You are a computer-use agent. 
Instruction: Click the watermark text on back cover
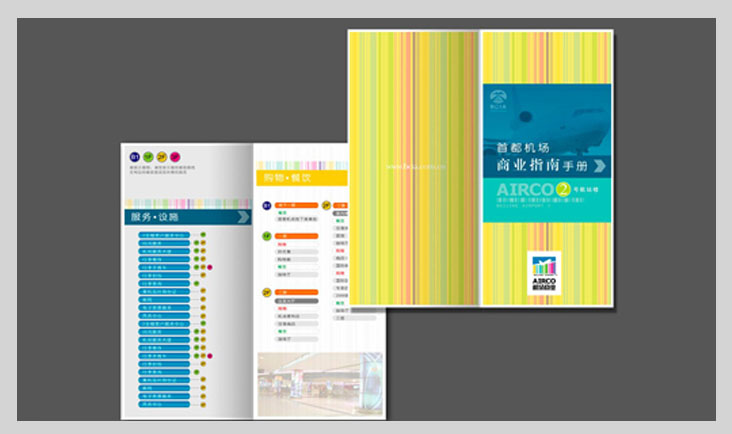(x=422, y=167)
